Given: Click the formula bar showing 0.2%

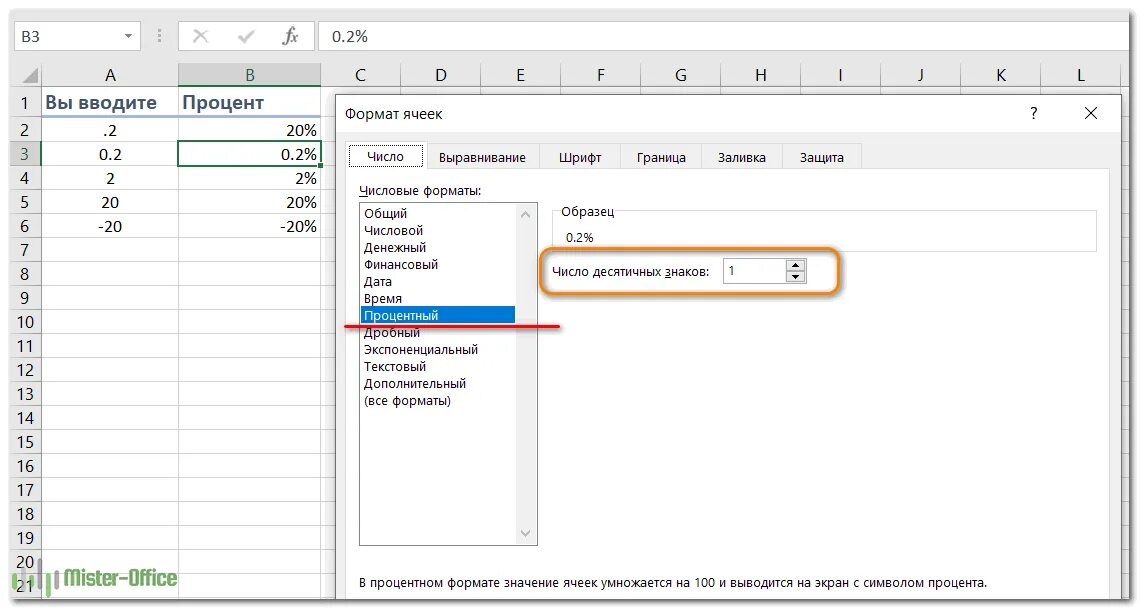Looking at the screenshot, I should (x=723, y=36).
